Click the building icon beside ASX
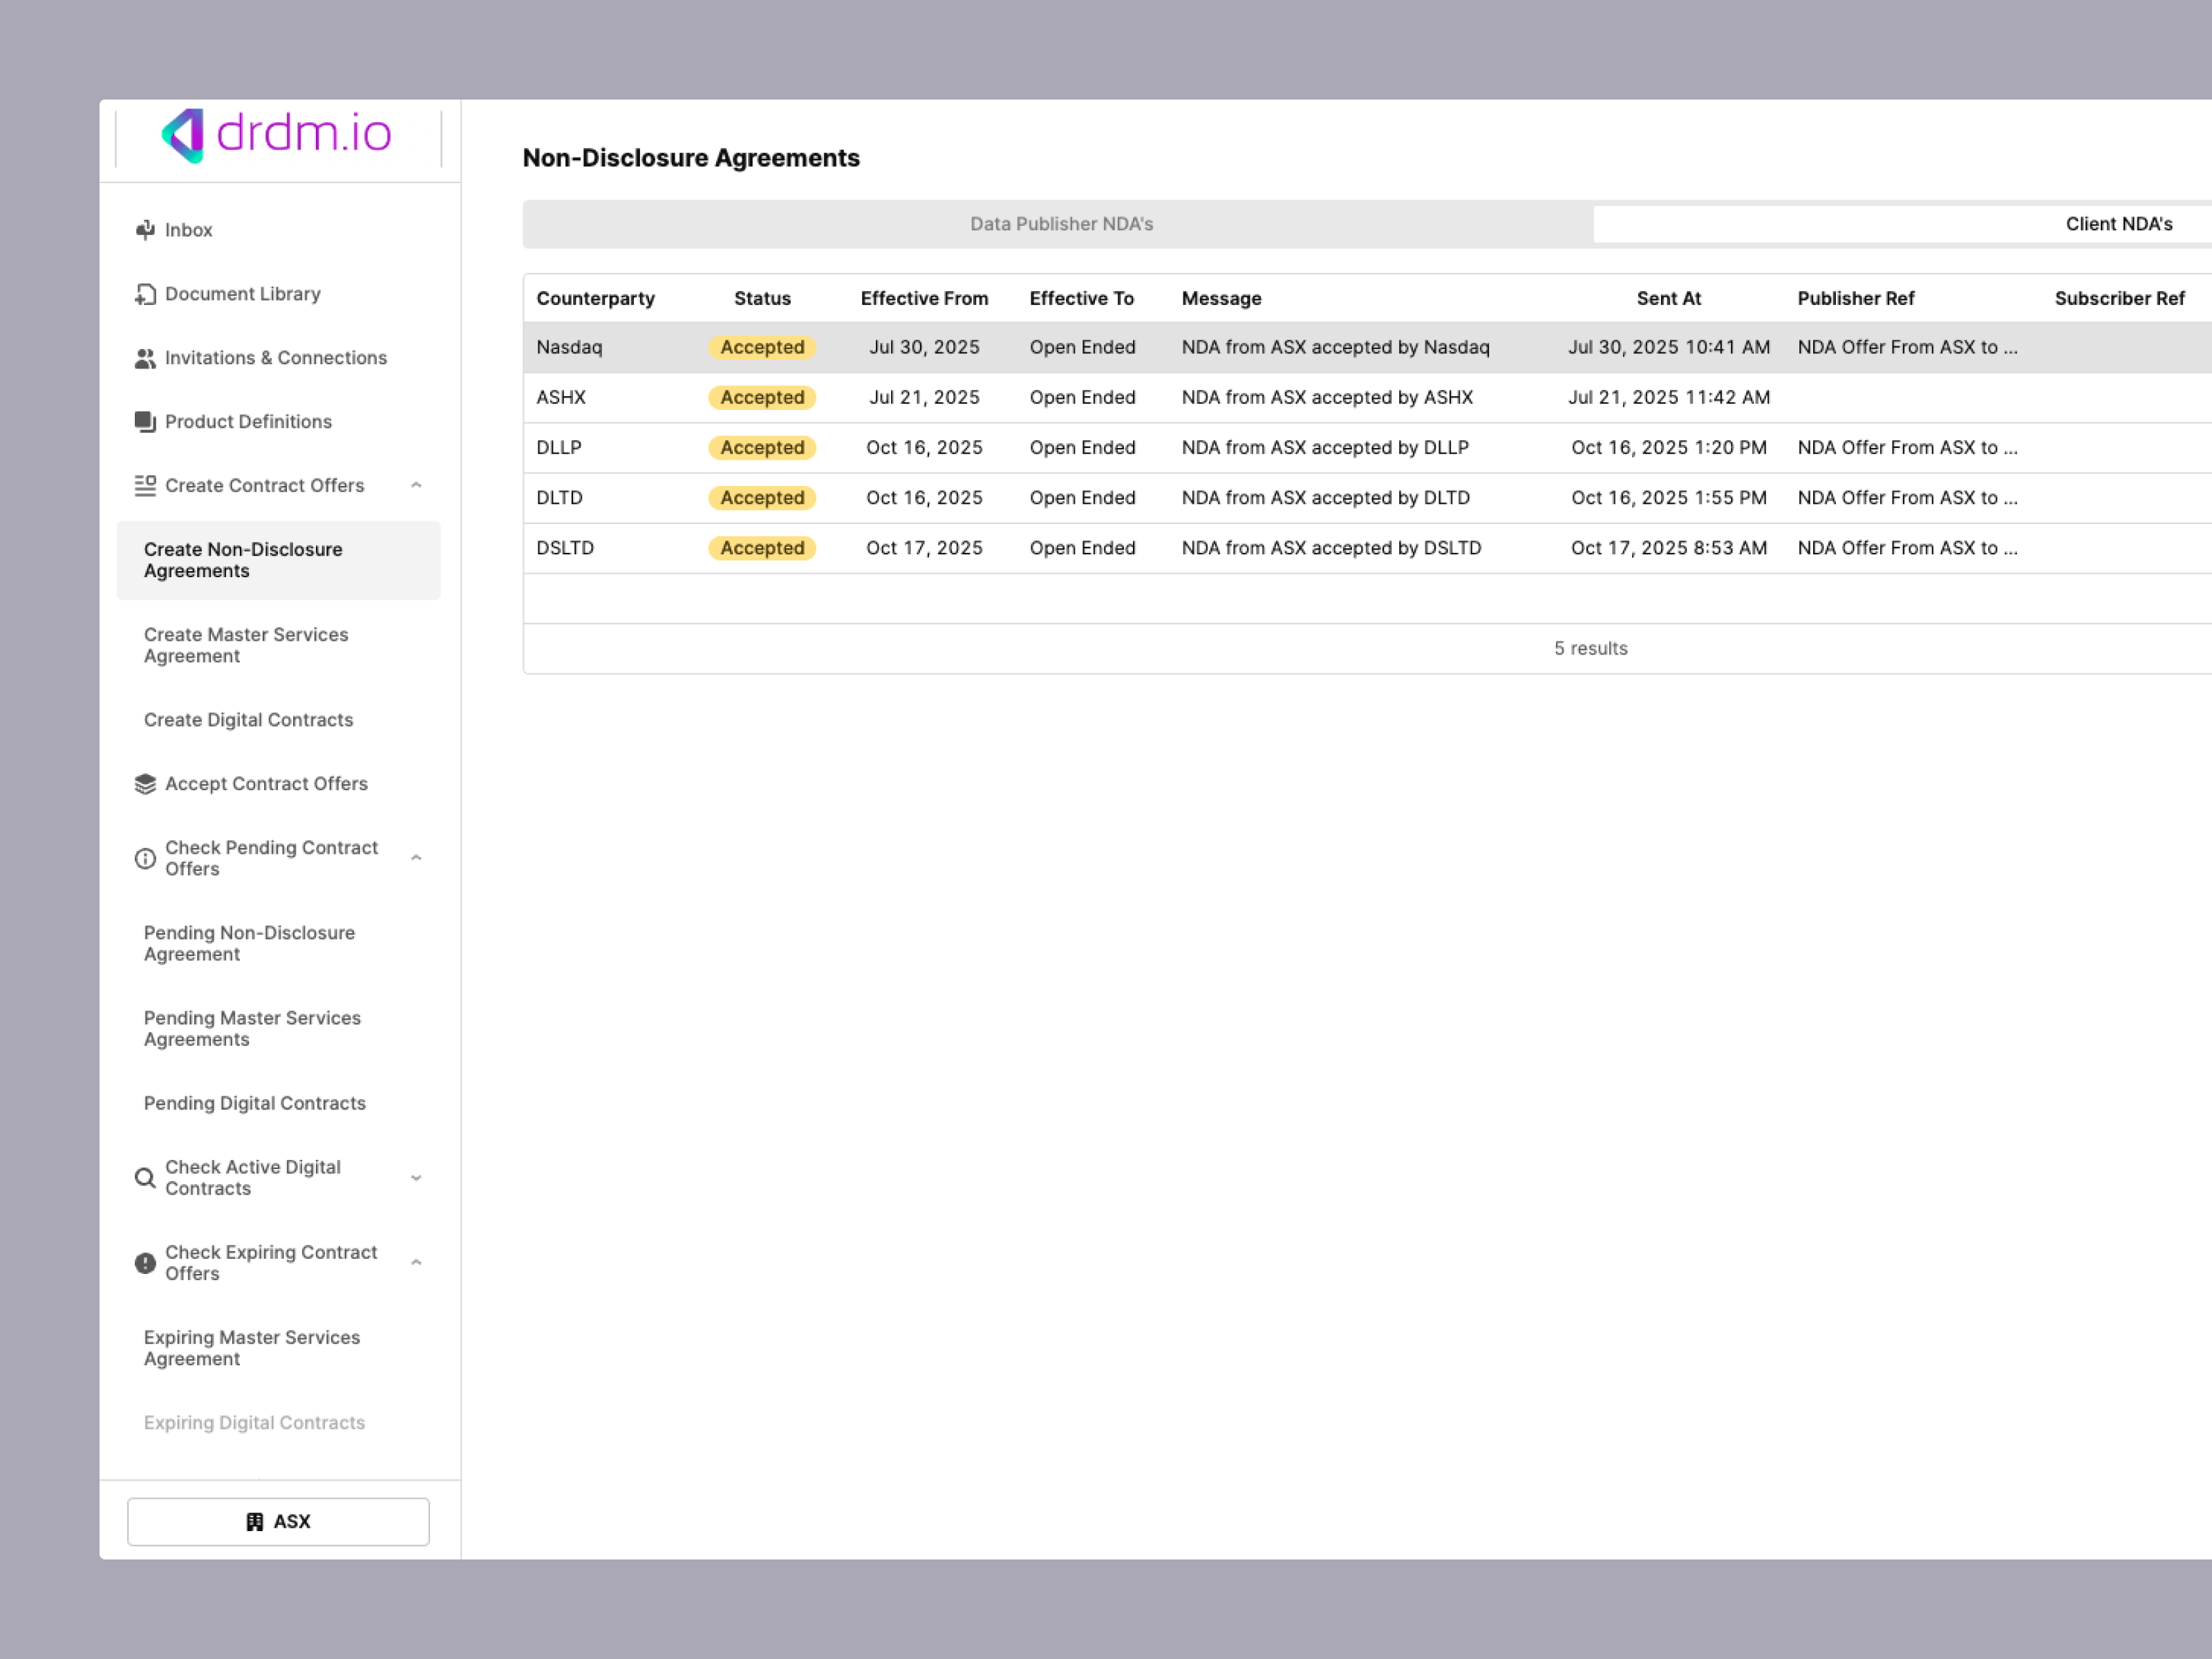The height and width of the screenshot is (1659, 2212). pos(255,1521)
